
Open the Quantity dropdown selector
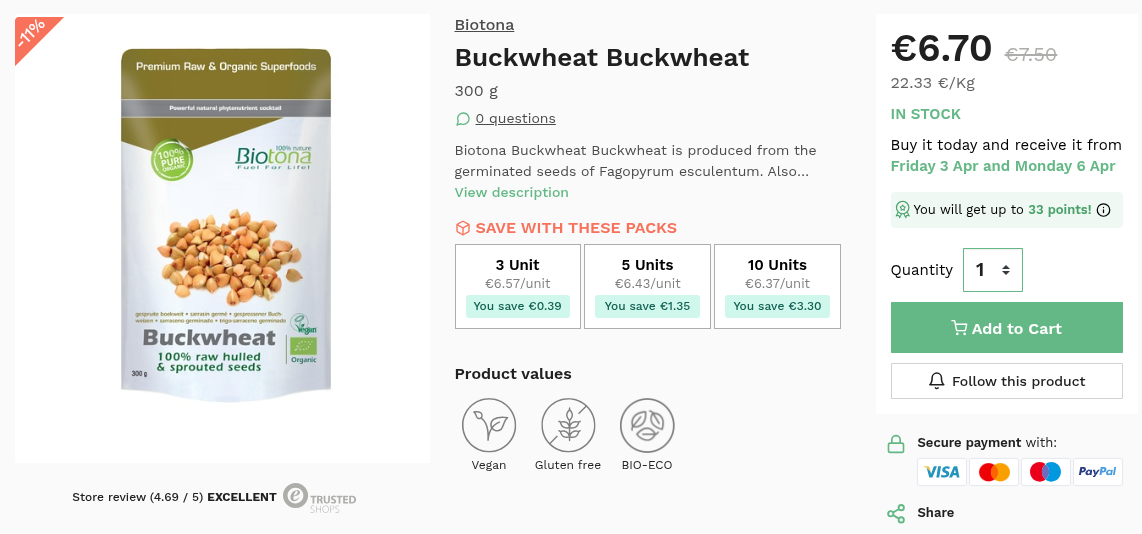pos(992,270)
